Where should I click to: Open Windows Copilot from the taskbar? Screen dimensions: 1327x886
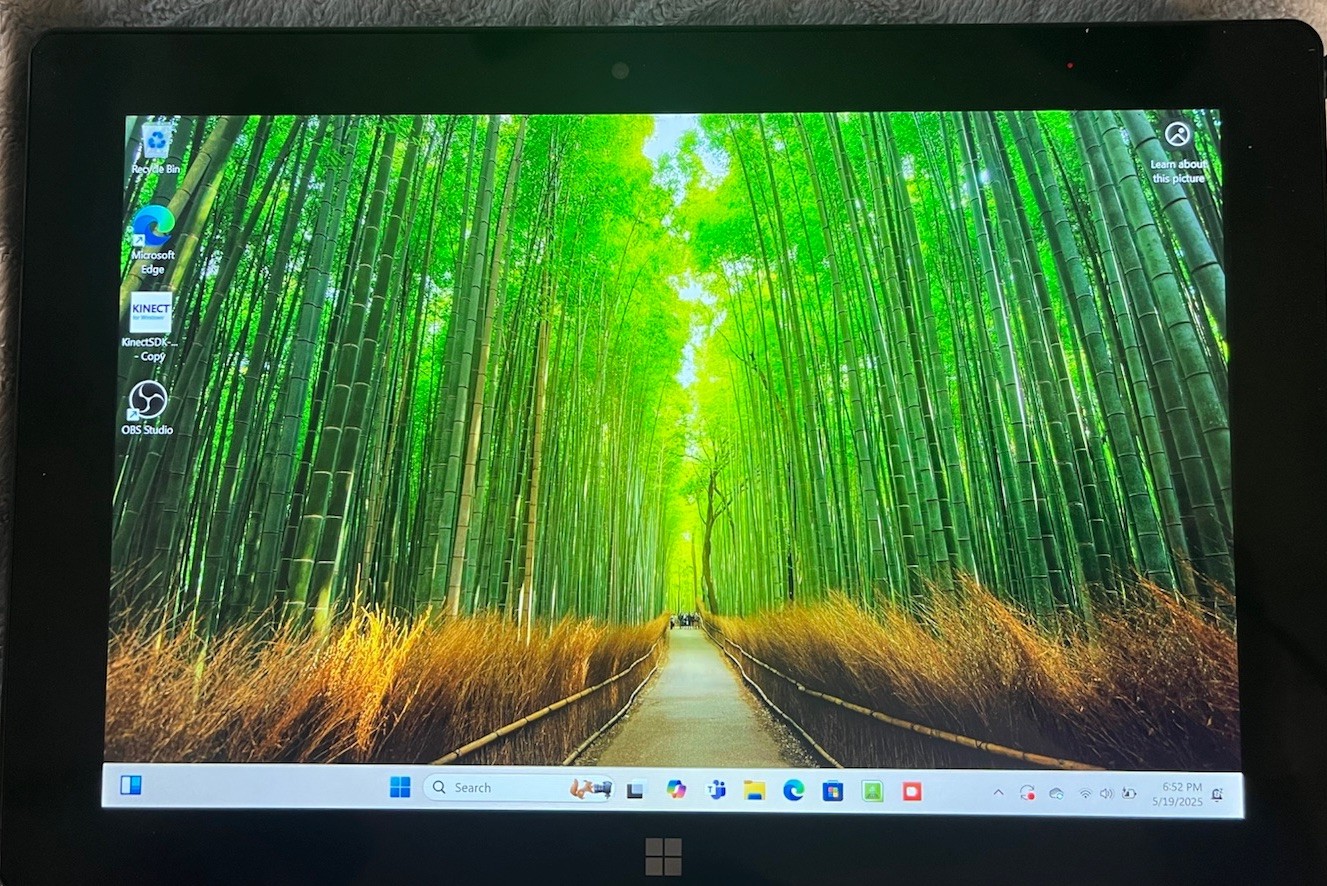pos(678,788)
